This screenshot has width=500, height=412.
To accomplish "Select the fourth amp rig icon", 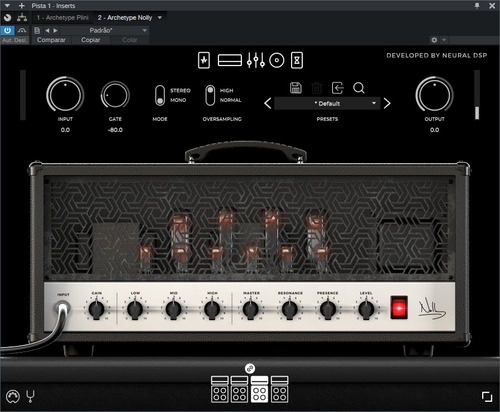I will 279,389.
